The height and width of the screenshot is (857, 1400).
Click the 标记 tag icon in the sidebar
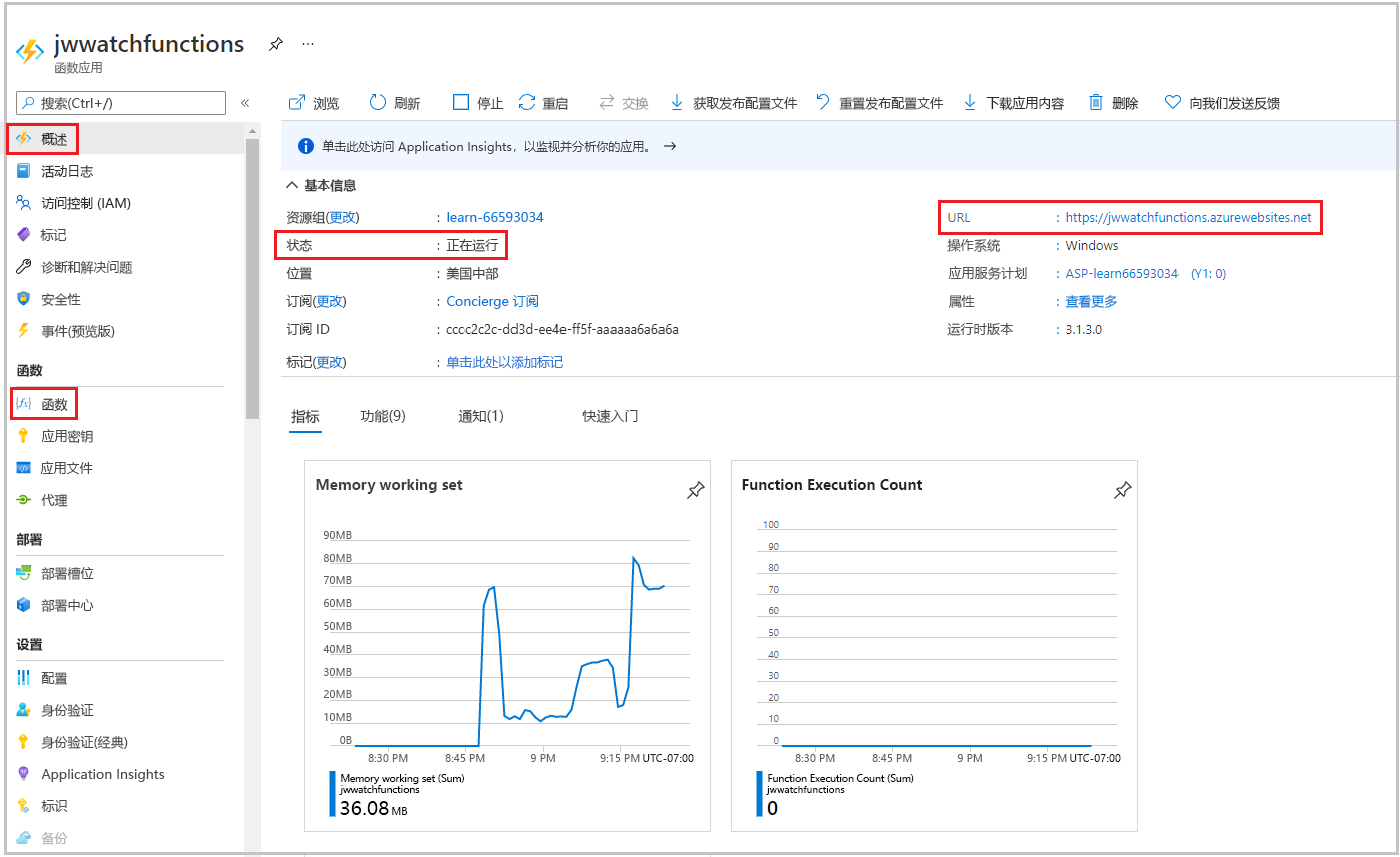(x=24, y=235)
